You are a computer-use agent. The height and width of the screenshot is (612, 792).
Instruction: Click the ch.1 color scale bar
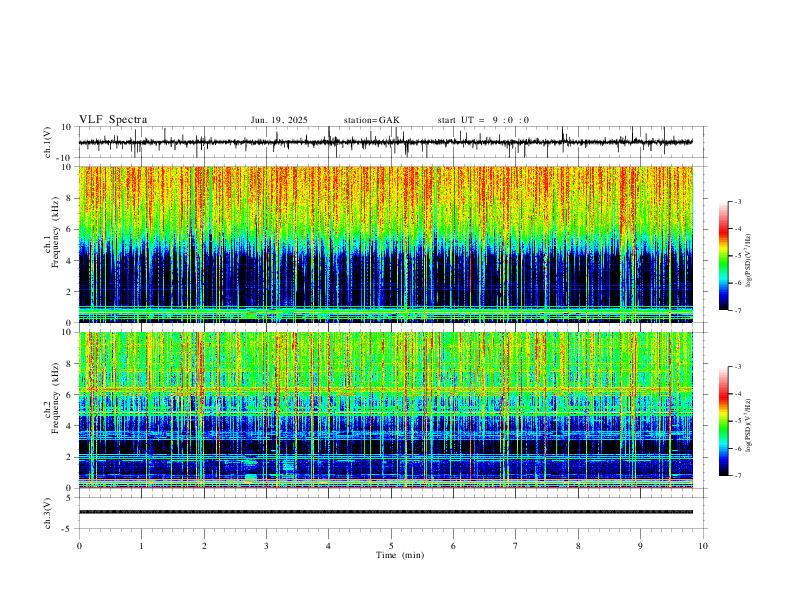723,256
